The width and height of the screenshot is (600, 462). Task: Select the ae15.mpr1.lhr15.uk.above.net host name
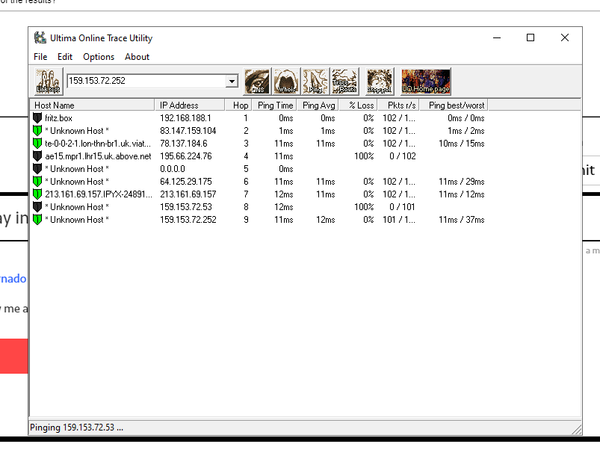(x=98, y=156)
